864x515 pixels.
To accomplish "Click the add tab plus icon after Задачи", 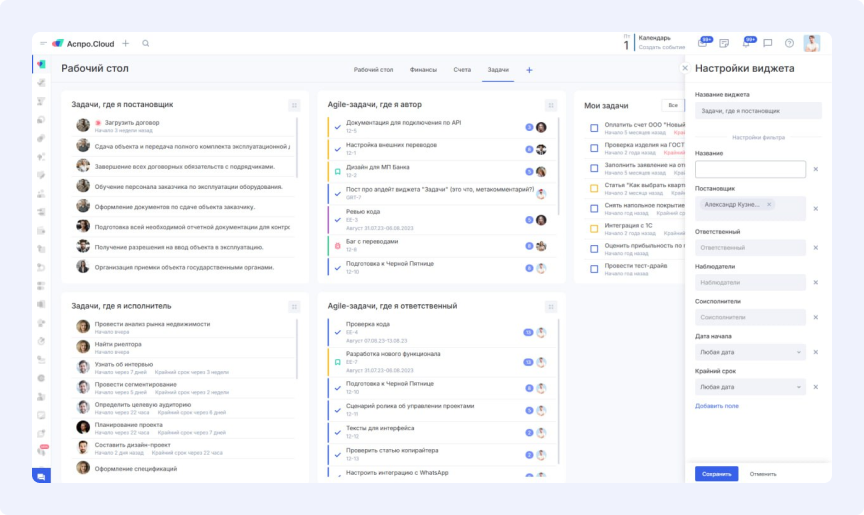I will [x=529, y=70].
